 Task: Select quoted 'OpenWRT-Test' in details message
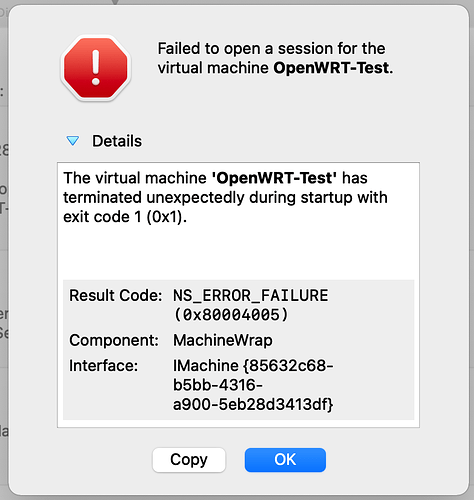tap(274, 178)
